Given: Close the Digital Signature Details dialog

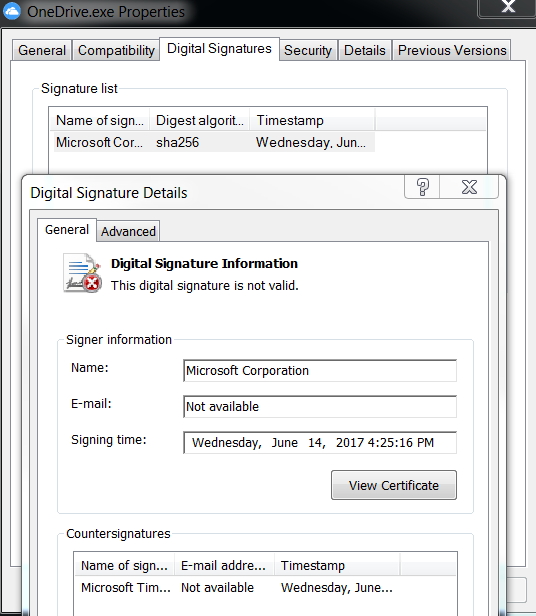Looking at the screenshot, I should pos(469,187).
